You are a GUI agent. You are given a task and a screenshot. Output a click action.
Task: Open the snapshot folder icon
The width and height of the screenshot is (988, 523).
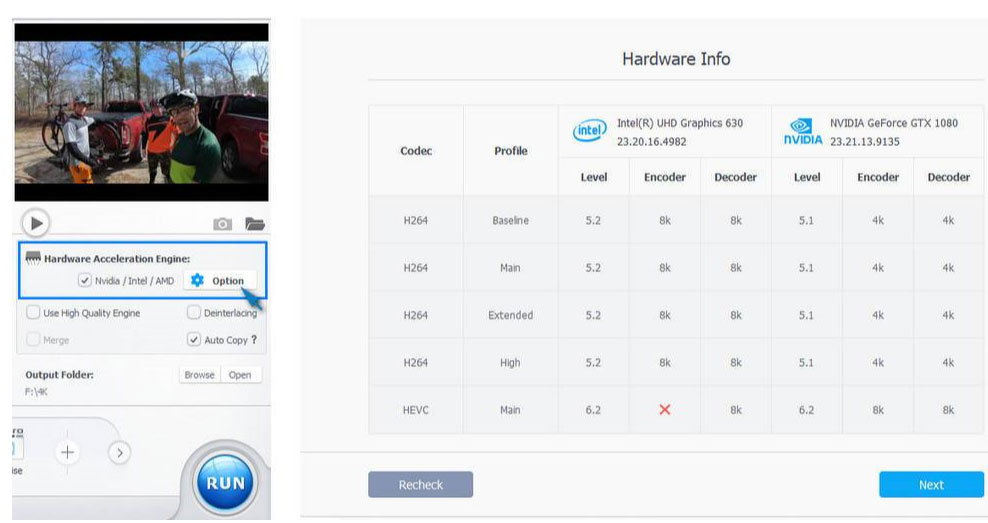[255, 224]
